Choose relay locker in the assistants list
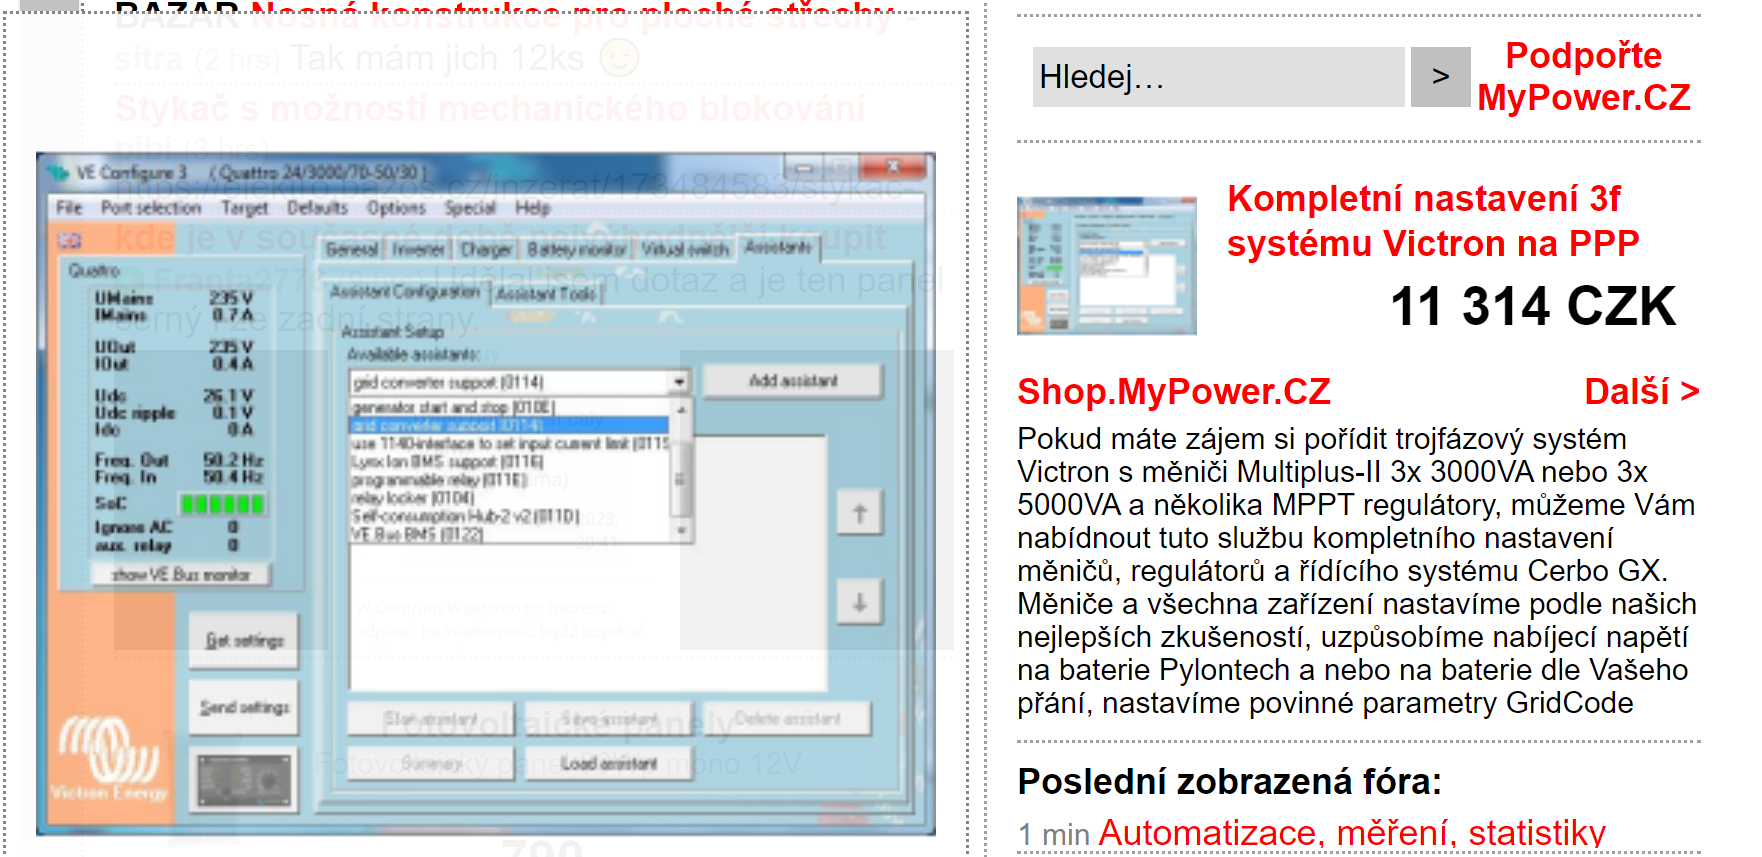This screenshot has height=857, width=1762. (x=510, y=497)
